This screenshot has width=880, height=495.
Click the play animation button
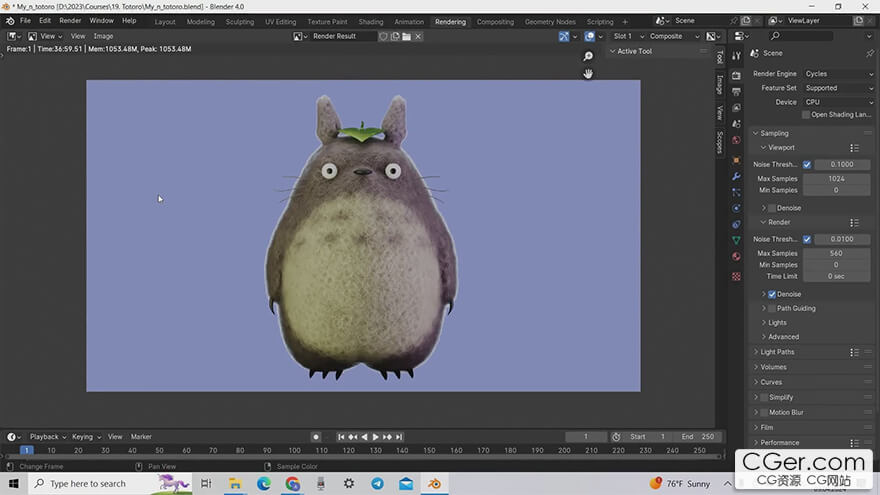[375, 437]
